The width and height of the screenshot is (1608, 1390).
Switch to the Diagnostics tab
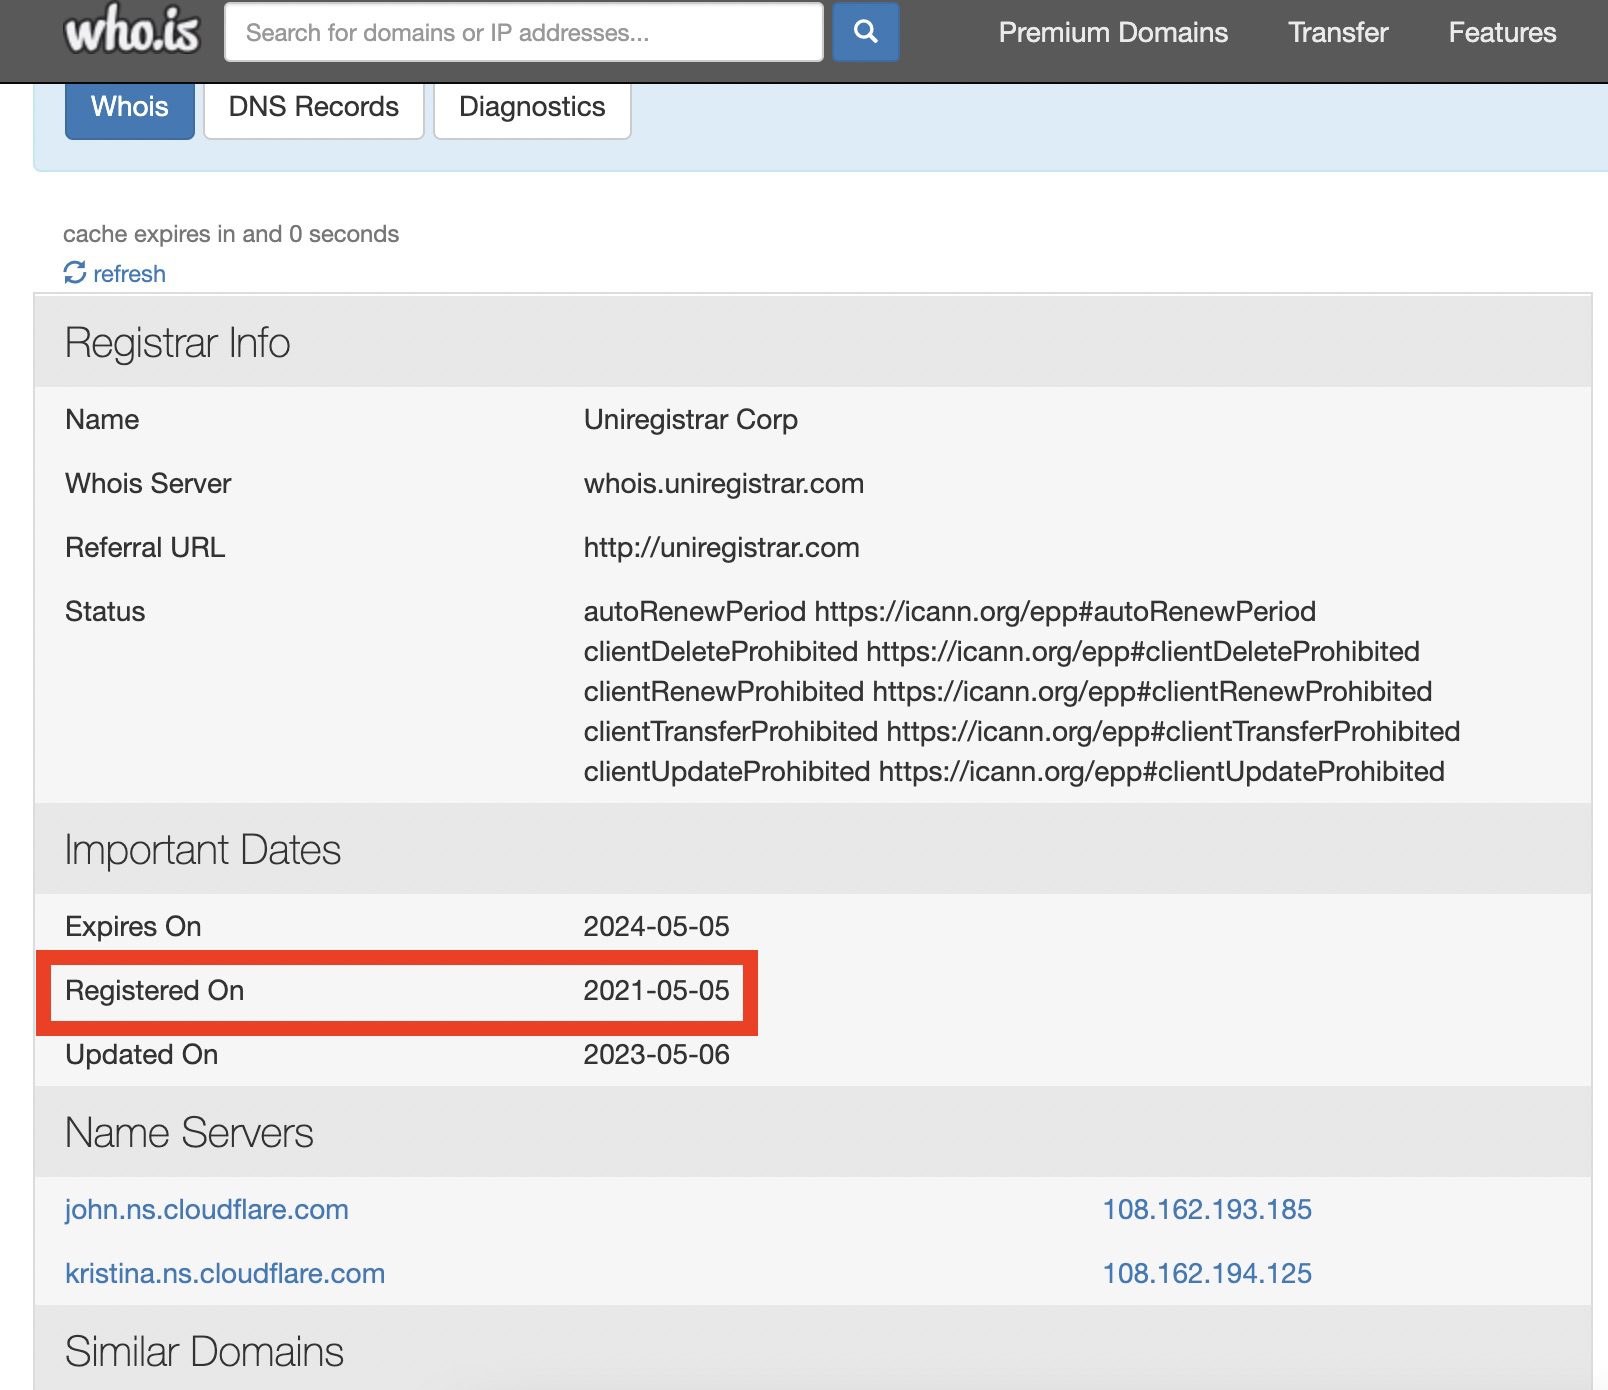coord(532,107)
